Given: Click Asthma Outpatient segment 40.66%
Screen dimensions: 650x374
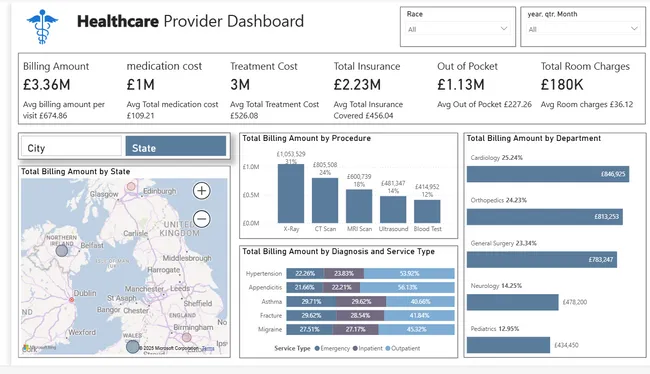Looking at the screenshot, I should point(420,301).
